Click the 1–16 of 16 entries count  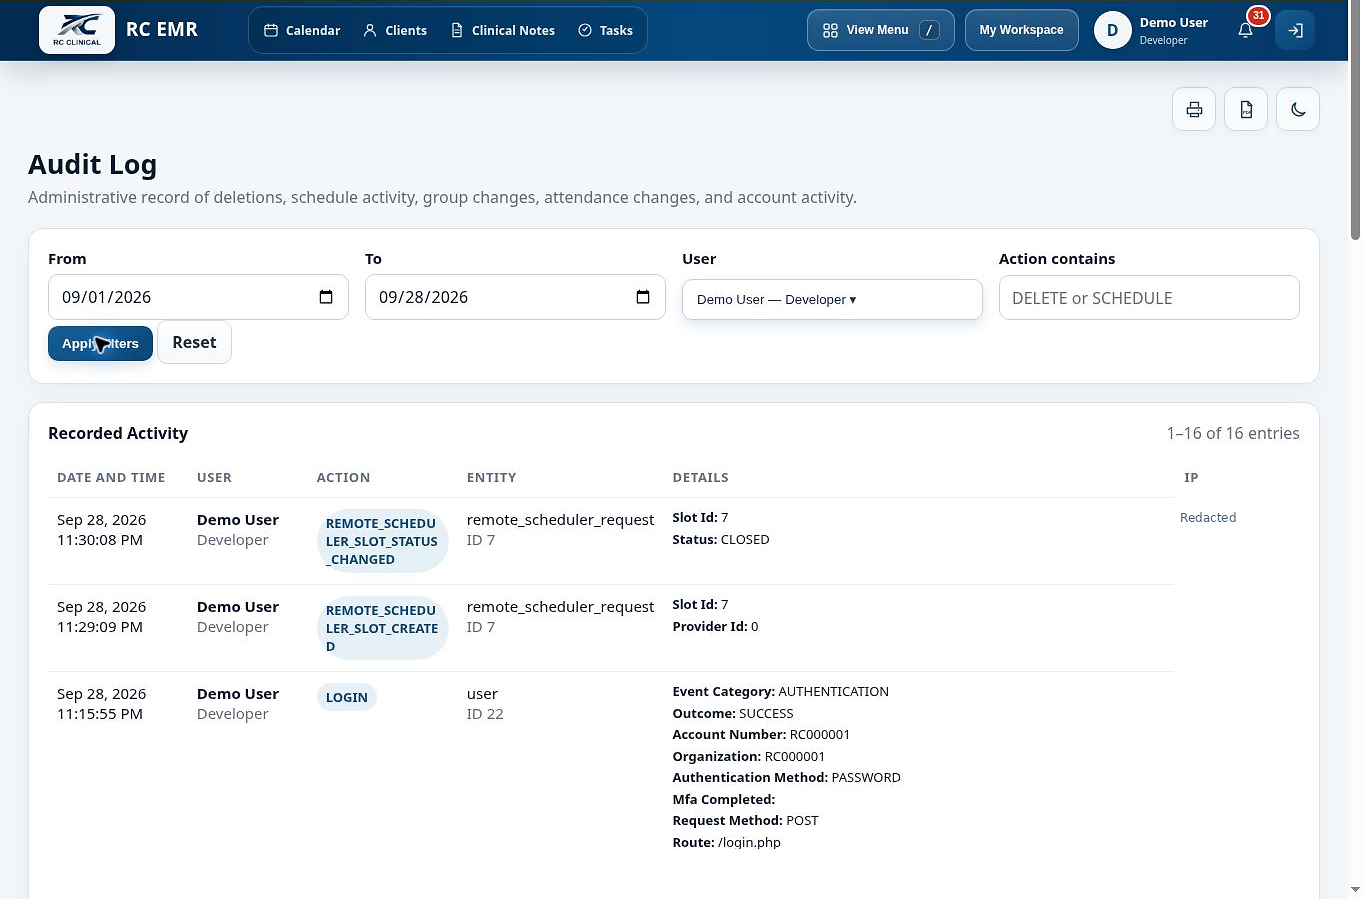coord(1233,433)
